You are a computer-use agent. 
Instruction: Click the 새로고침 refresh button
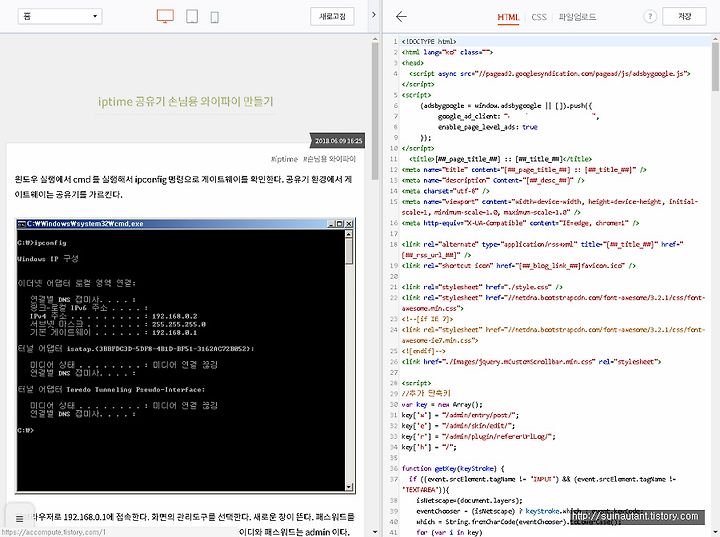click(332, 17)
